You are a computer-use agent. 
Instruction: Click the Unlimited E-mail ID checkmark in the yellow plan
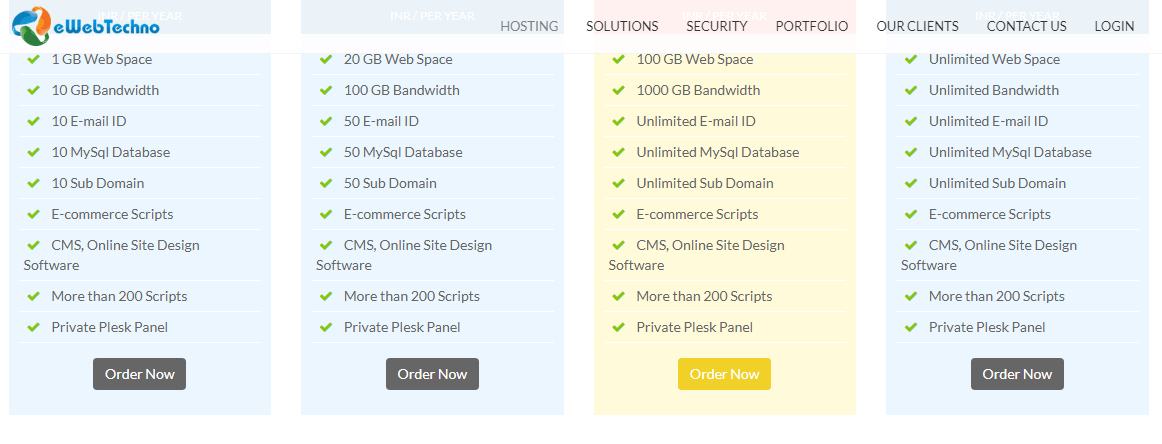[619, 122]
